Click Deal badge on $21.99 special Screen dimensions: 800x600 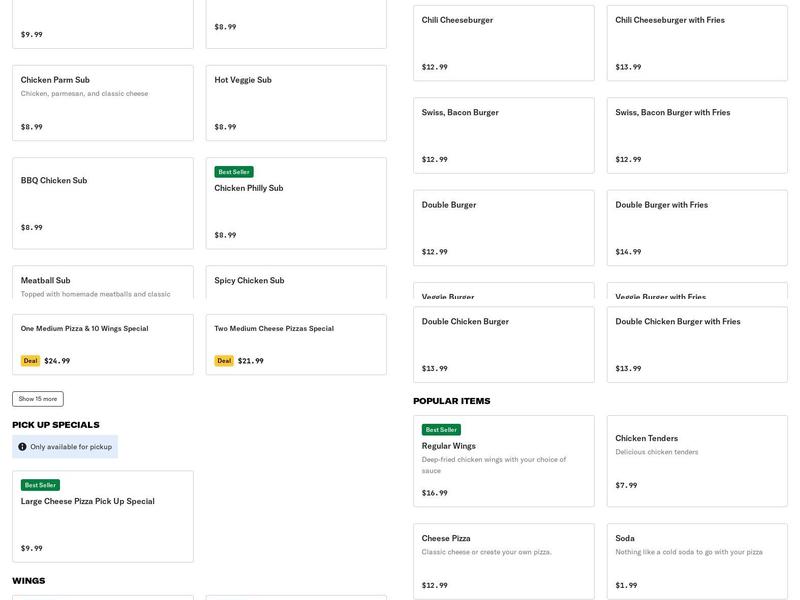point(224,361)
